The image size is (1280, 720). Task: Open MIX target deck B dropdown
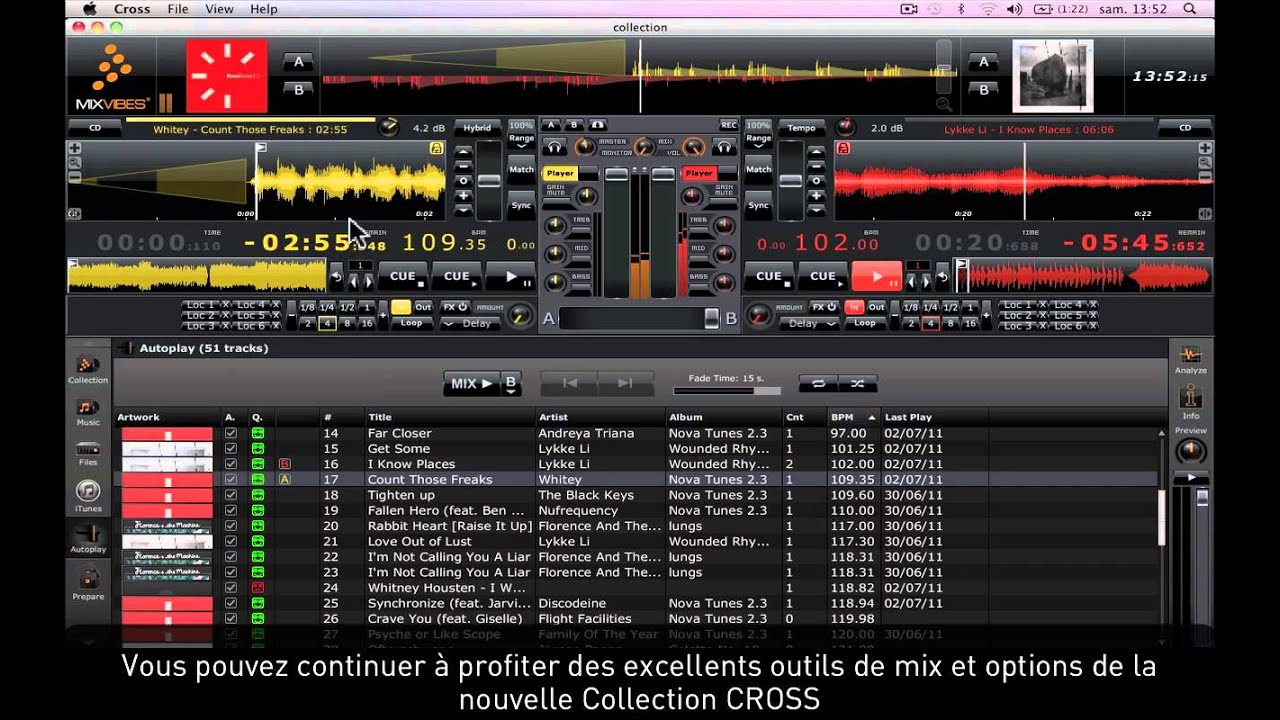click(511, 383)
